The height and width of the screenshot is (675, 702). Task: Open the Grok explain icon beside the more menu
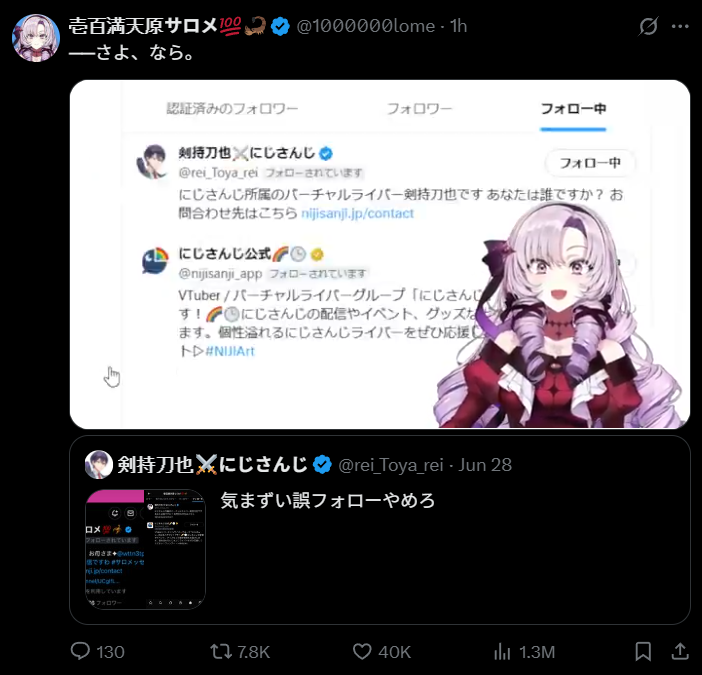[x=648, y=26]
